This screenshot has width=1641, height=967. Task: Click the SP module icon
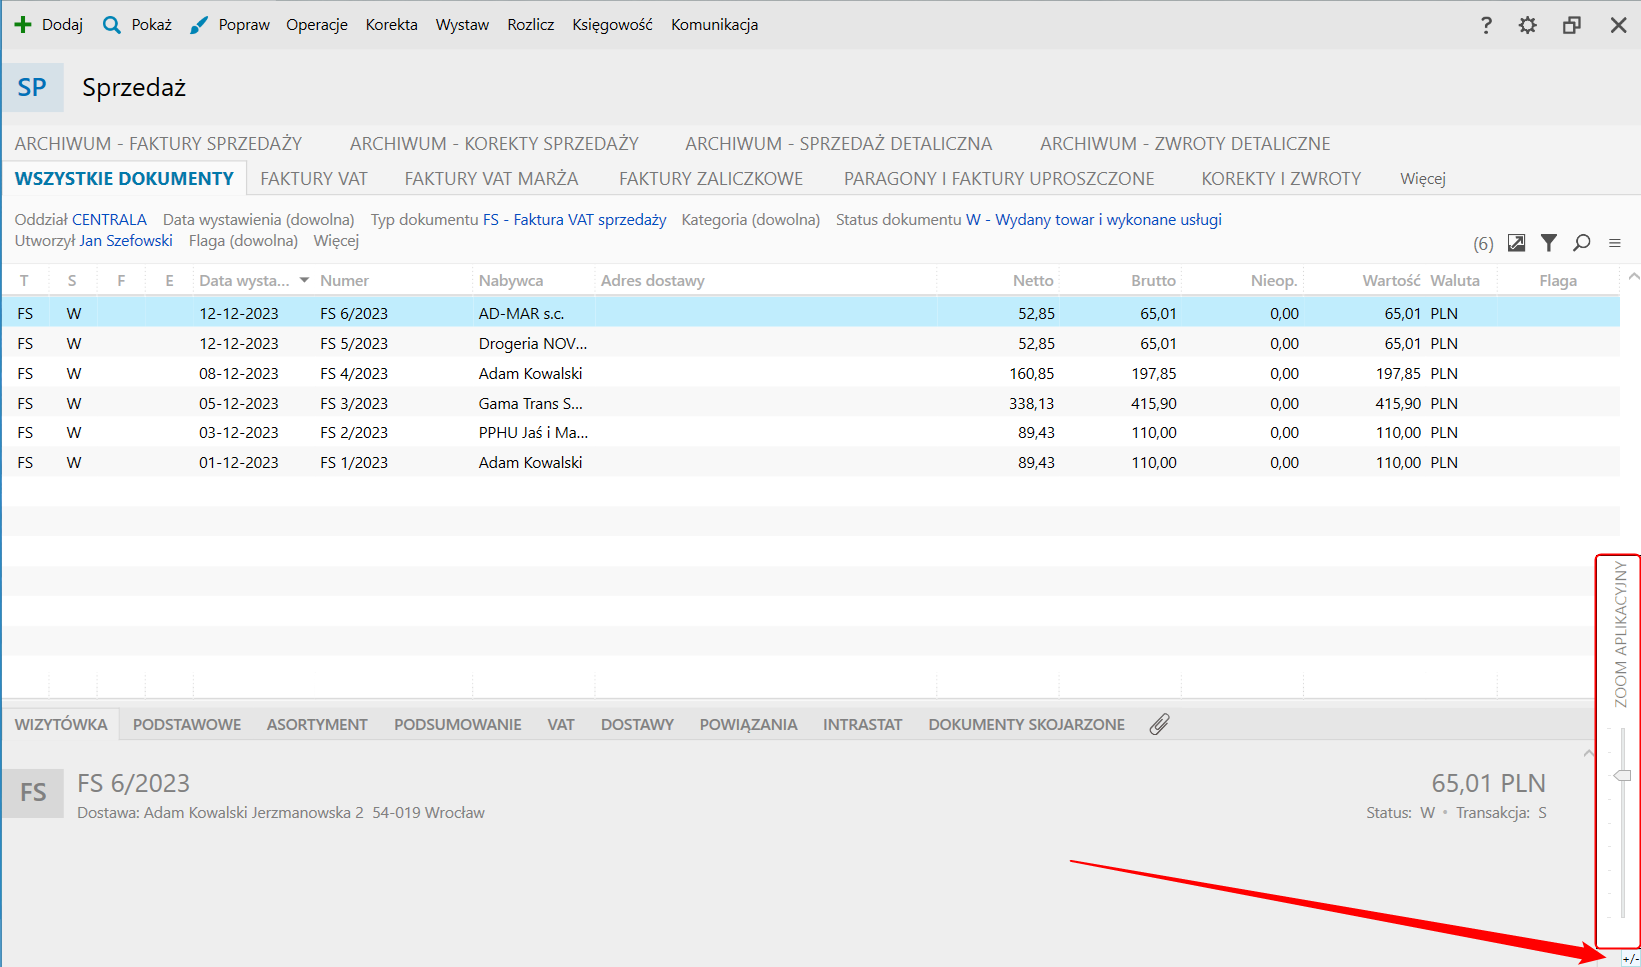32,87
